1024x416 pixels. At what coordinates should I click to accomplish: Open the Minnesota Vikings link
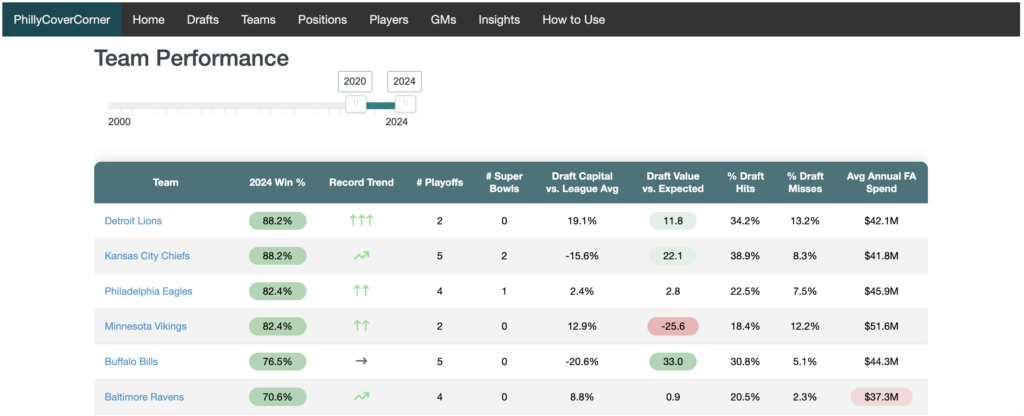click(x=146, y=326)
